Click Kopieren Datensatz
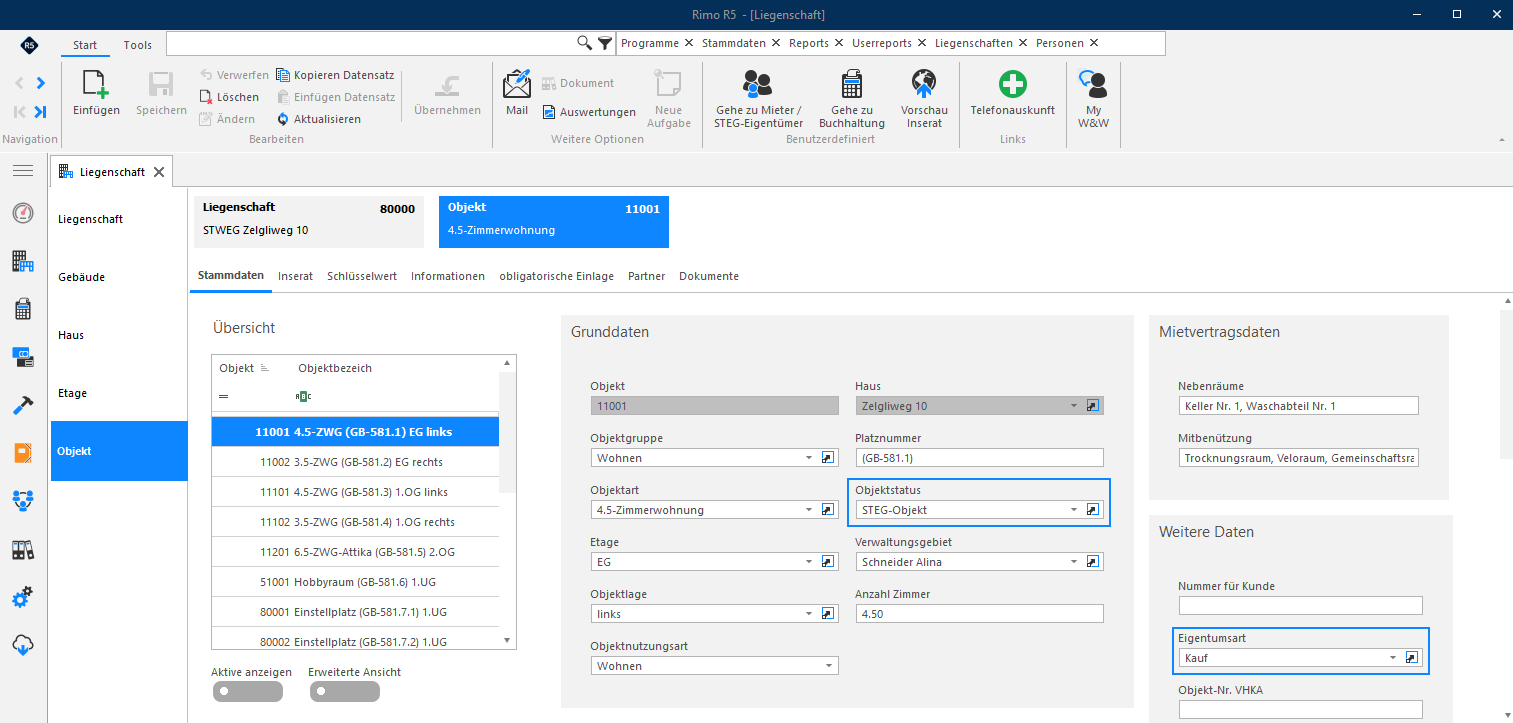1513x723 pixels. 335,75
